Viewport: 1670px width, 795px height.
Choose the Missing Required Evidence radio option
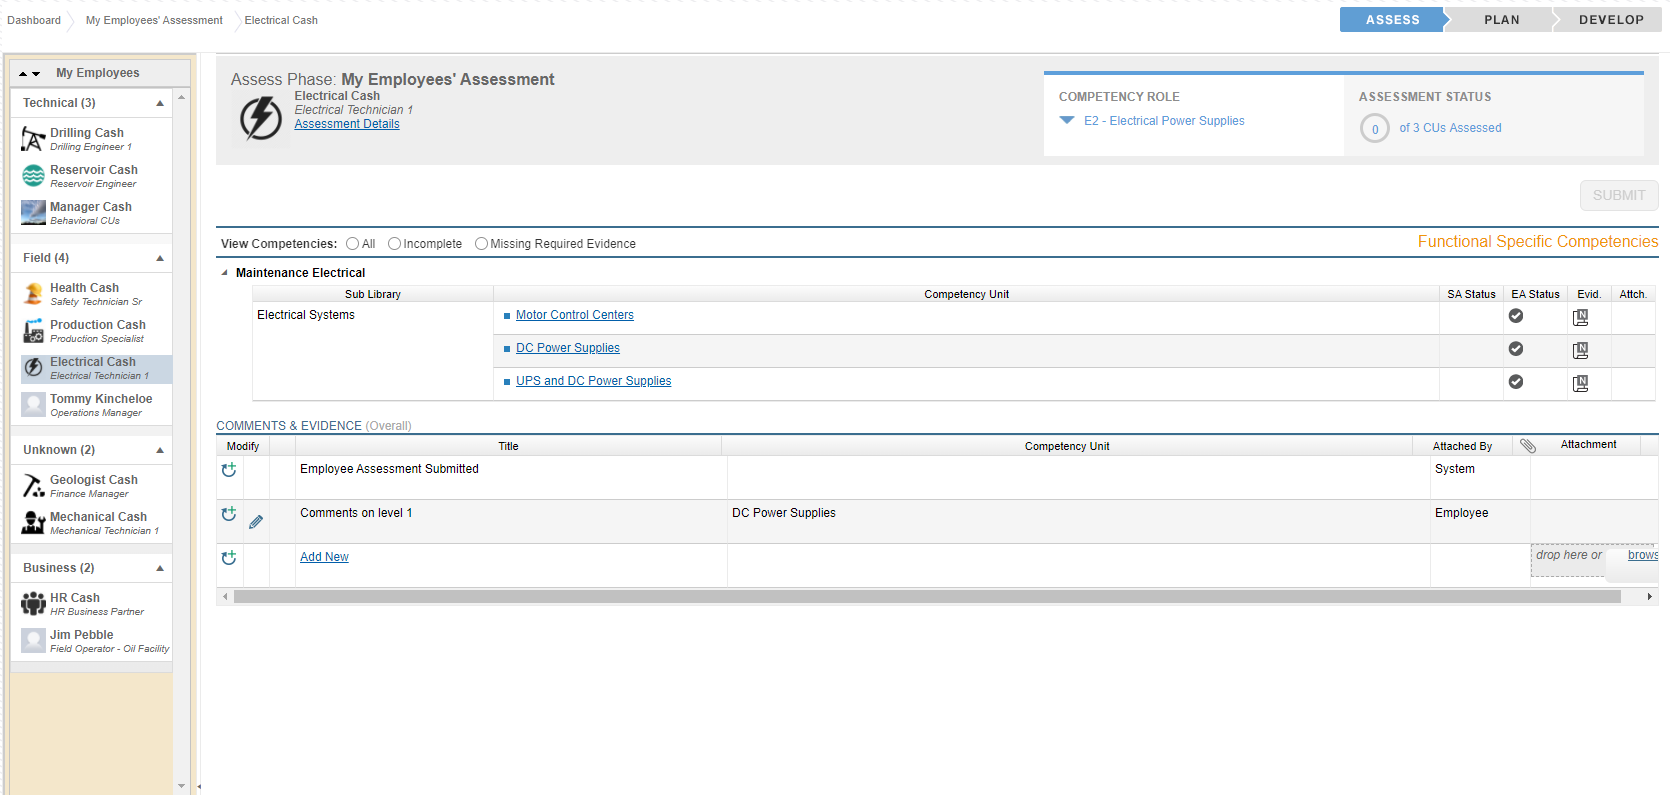(x=481, y=244)
